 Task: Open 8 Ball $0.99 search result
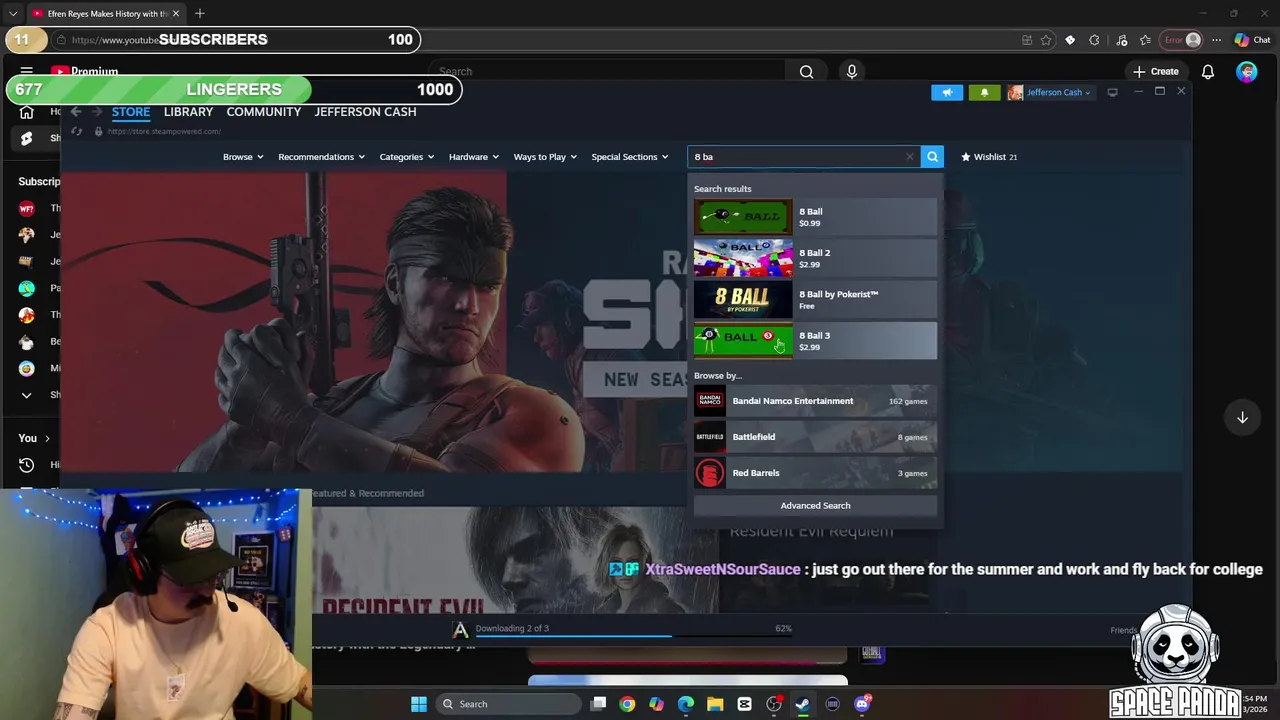[x=815, y=217]
